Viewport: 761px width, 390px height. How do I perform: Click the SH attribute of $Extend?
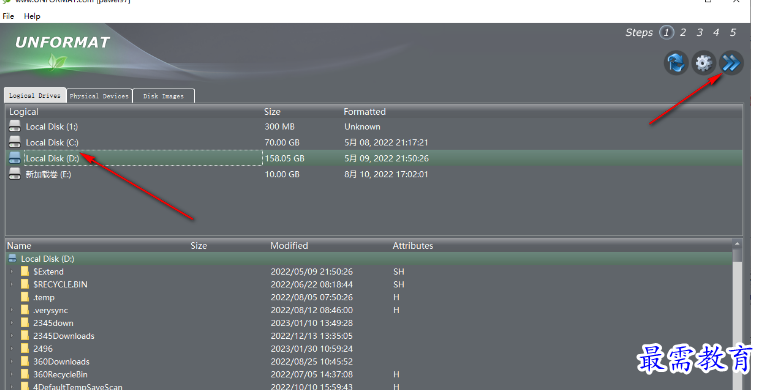click(399, 272)
